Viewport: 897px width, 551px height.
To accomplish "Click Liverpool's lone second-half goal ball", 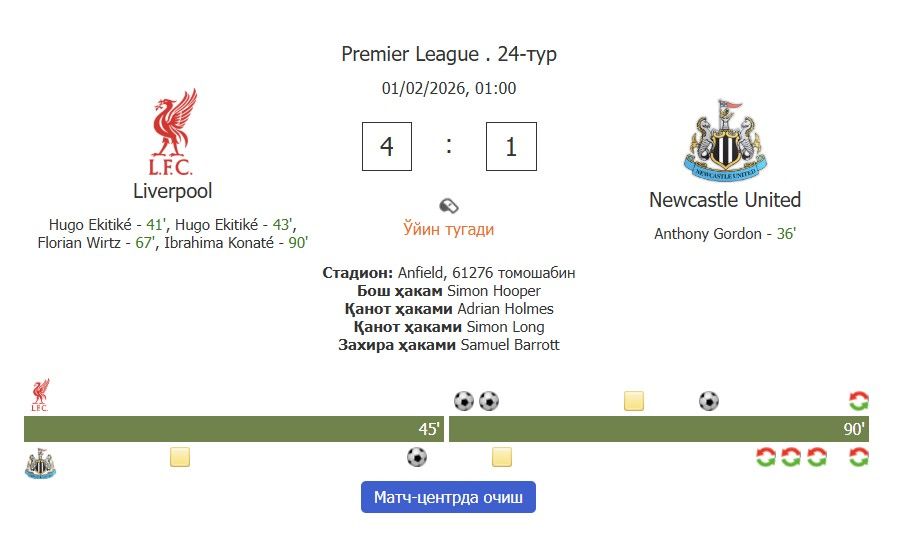I will click(709, 401).
